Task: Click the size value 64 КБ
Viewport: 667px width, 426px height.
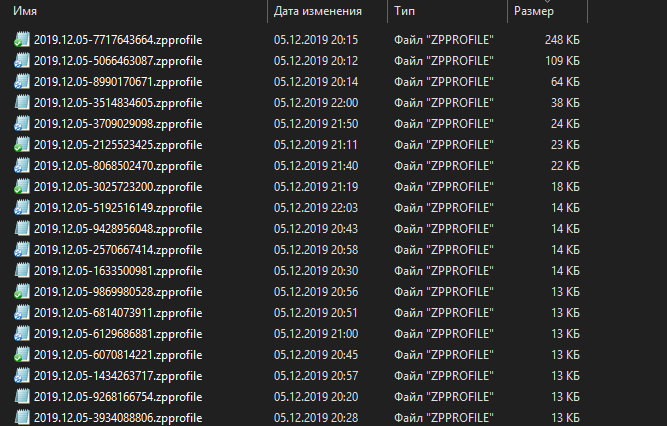Action: pyautogui.click(x=565, y=81)
